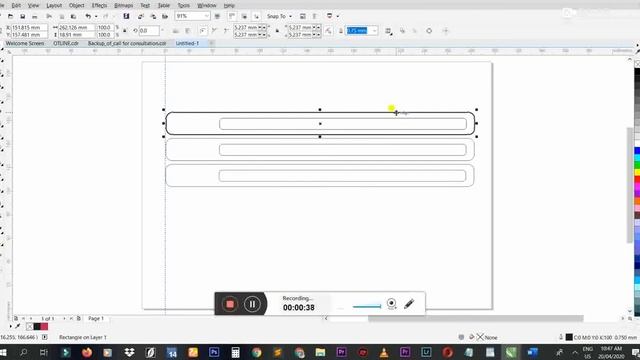Select the chamfered corner style button
Screen dimensions: 640x360
[x=226, y=31]
